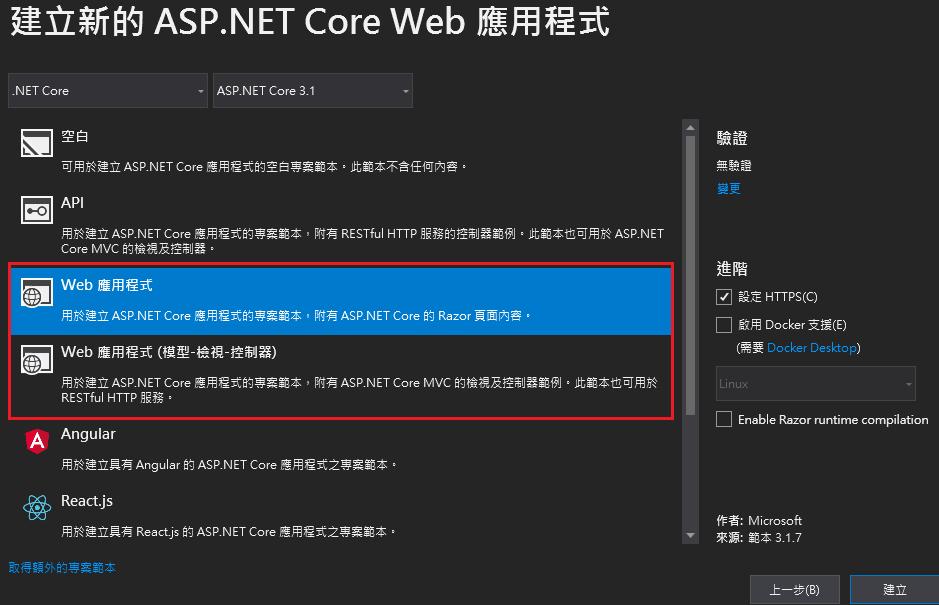Click 取得額外的專案範本 link

62,567
